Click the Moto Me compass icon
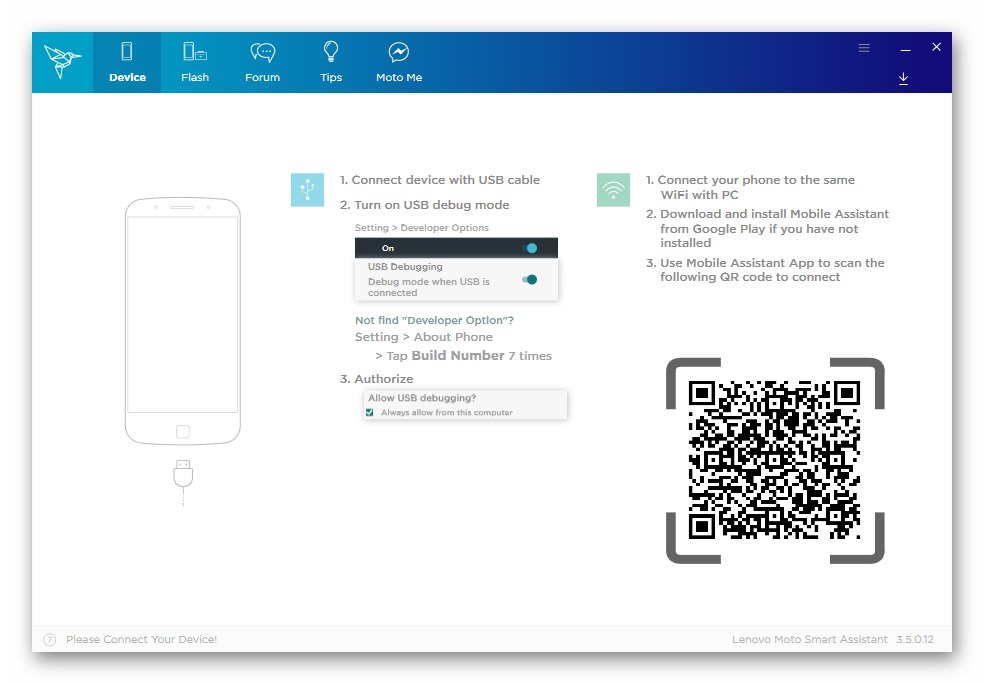Viewport: 984px width, 684px height. pos(398,50)
